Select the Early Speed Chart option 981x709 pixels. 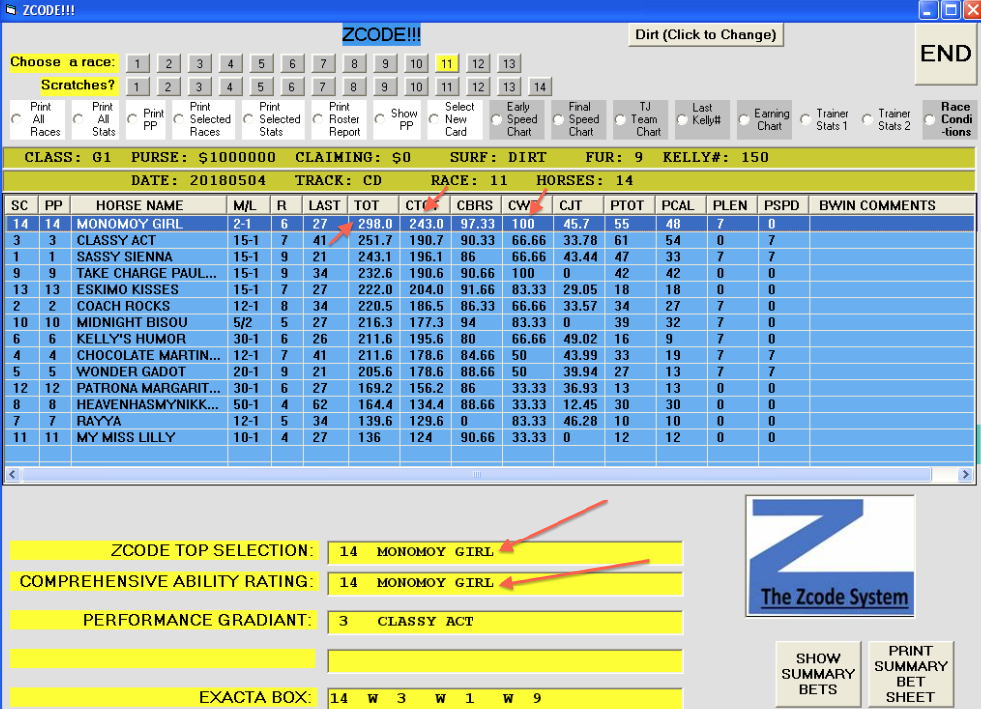coord(496,120)
